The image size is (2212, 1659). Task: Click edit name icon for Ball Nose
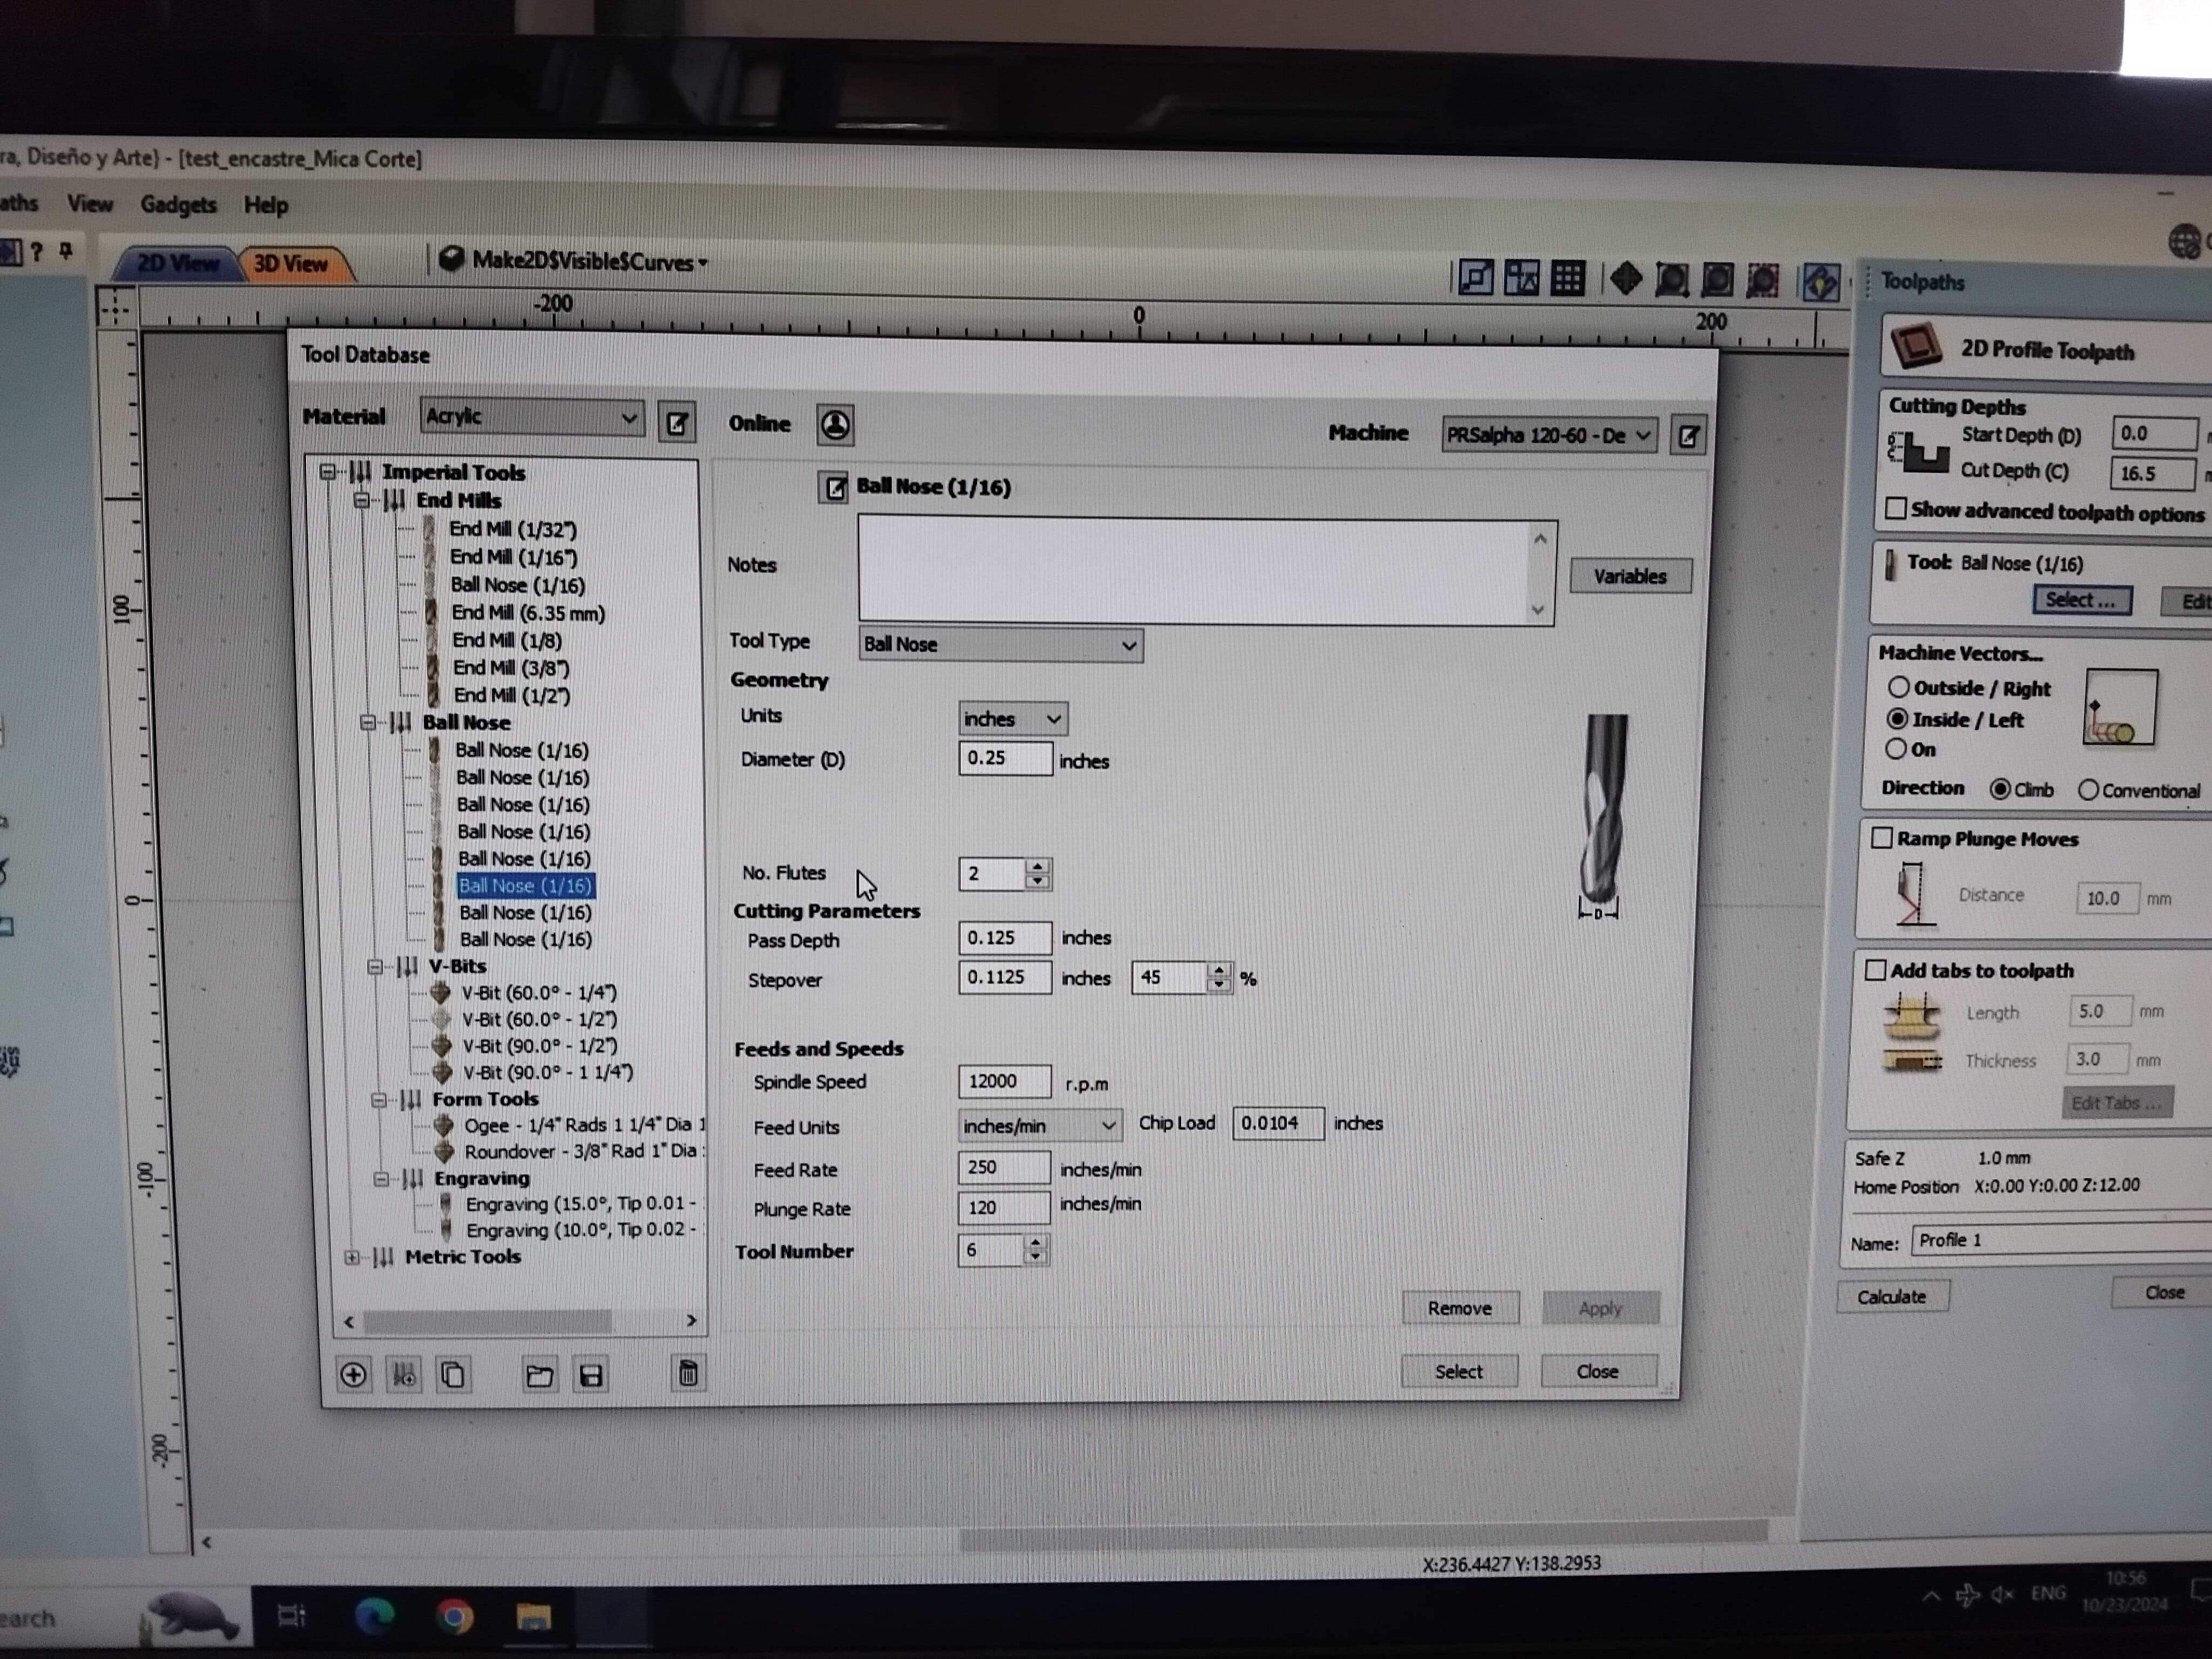coord(833,488)
